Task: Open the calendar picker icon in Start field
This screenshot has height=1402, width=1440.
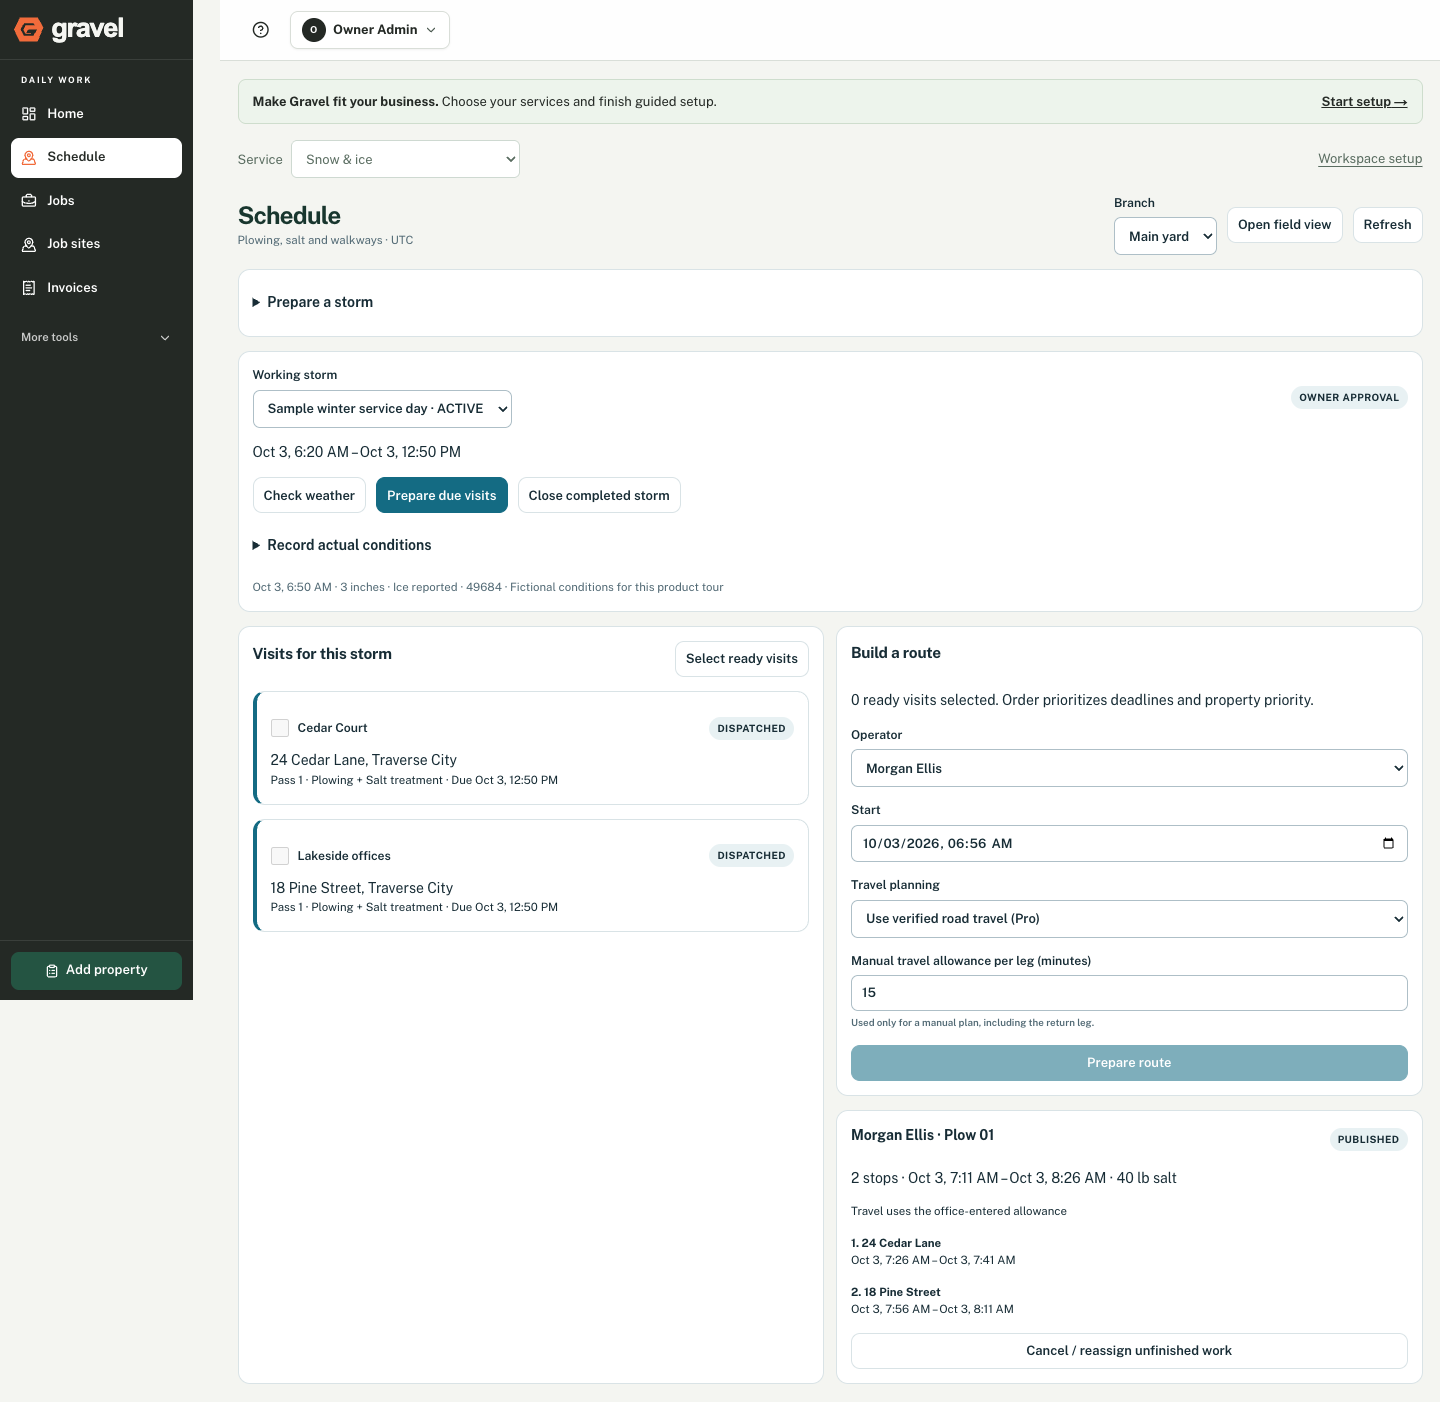Action: click(x=1388, y=843)
